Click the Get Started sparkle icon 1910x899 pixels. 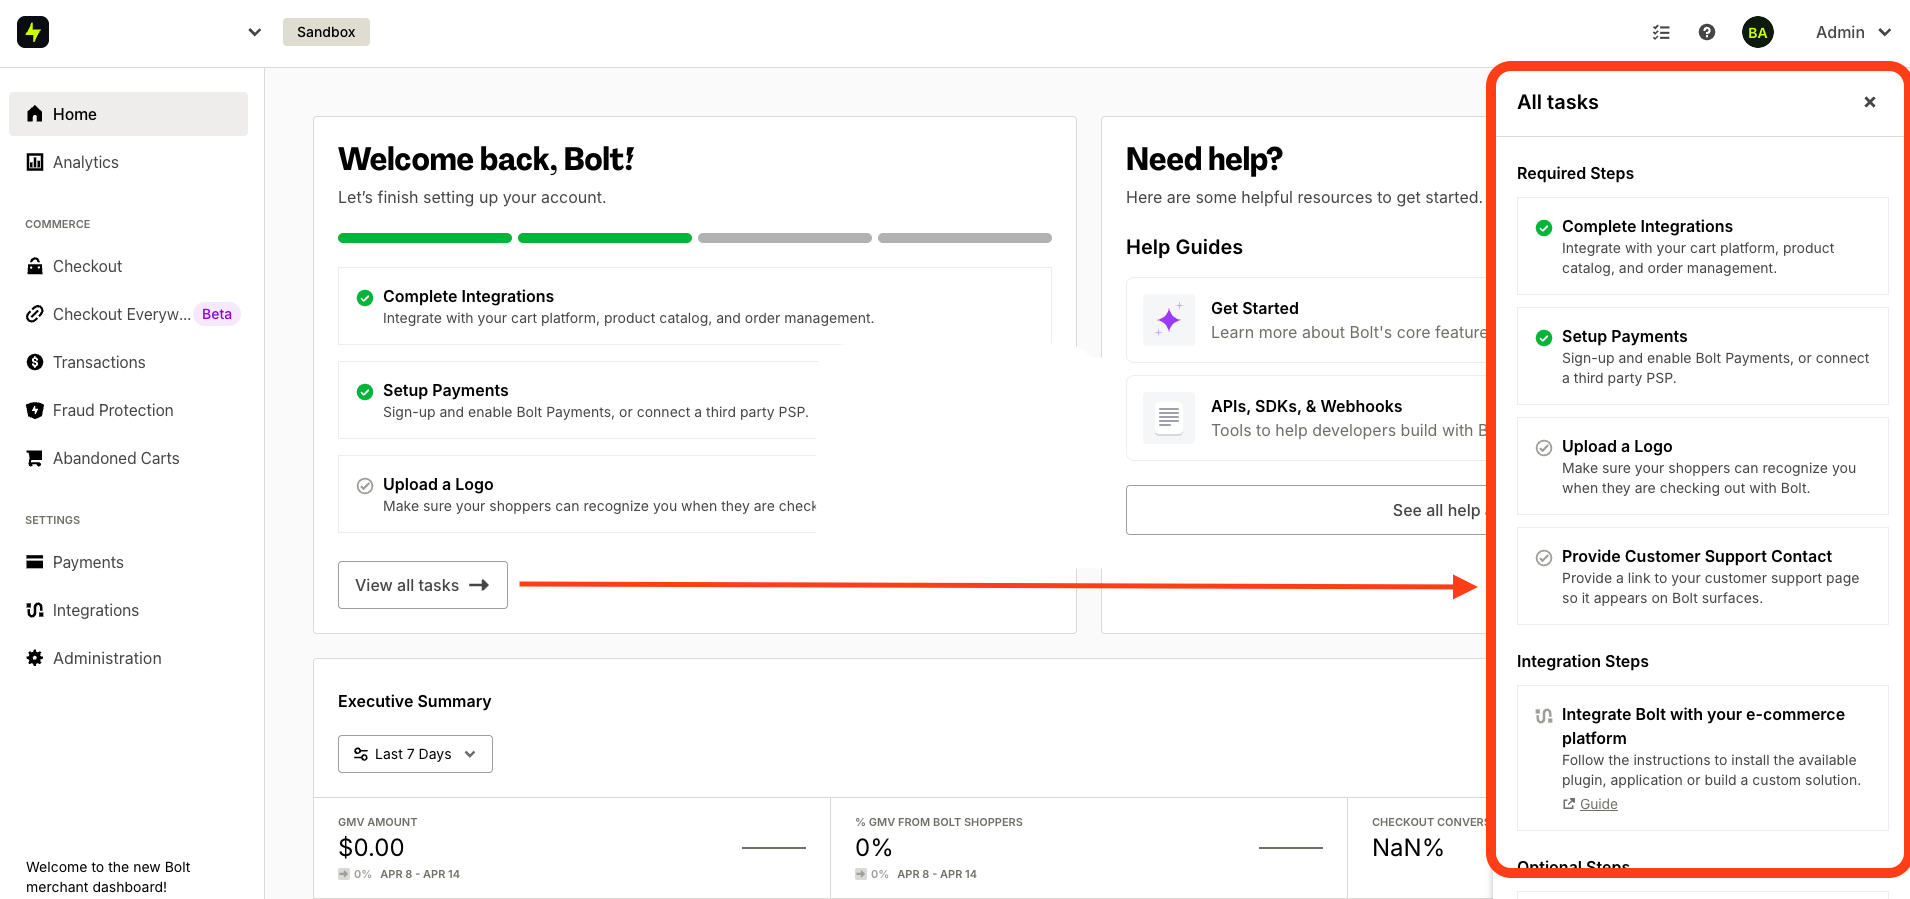(1169, 320)
